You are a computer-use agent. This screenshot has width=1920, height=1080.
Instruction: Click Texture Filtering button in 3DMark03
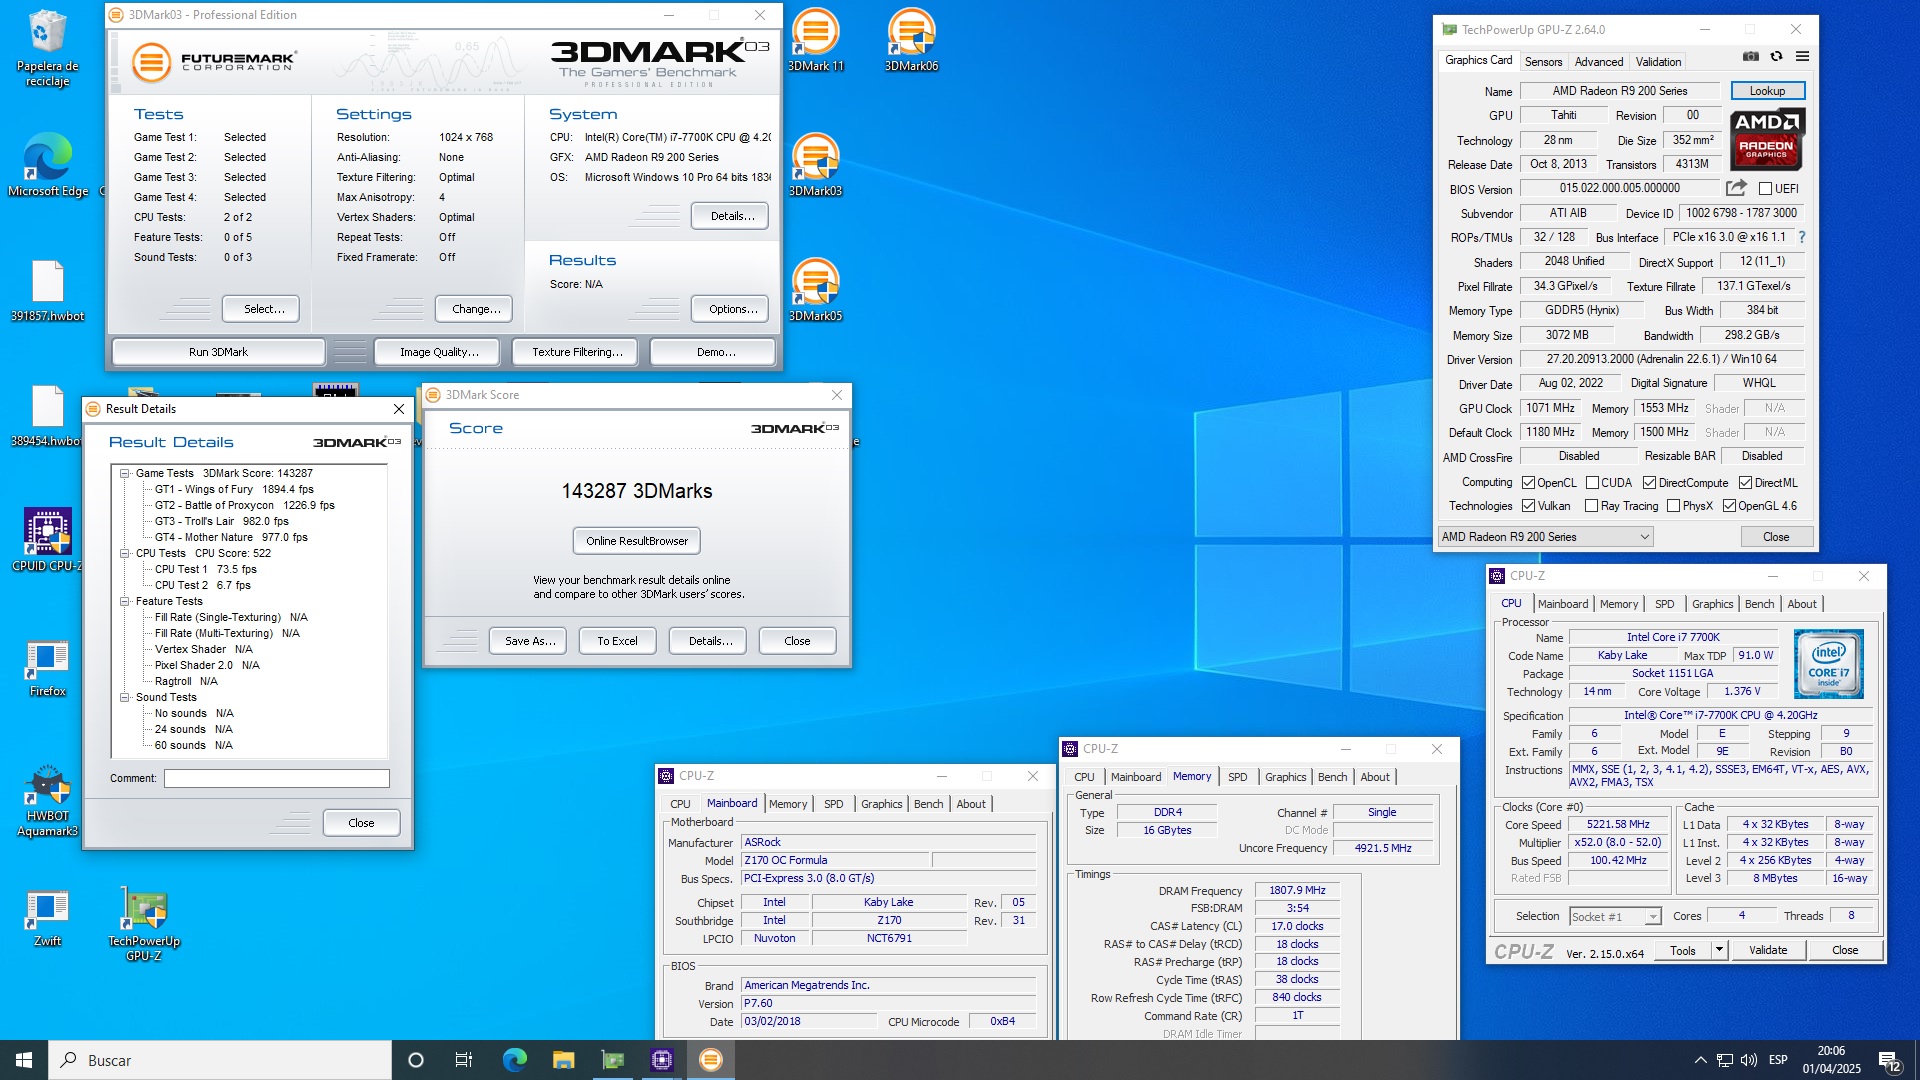[577, 352]
